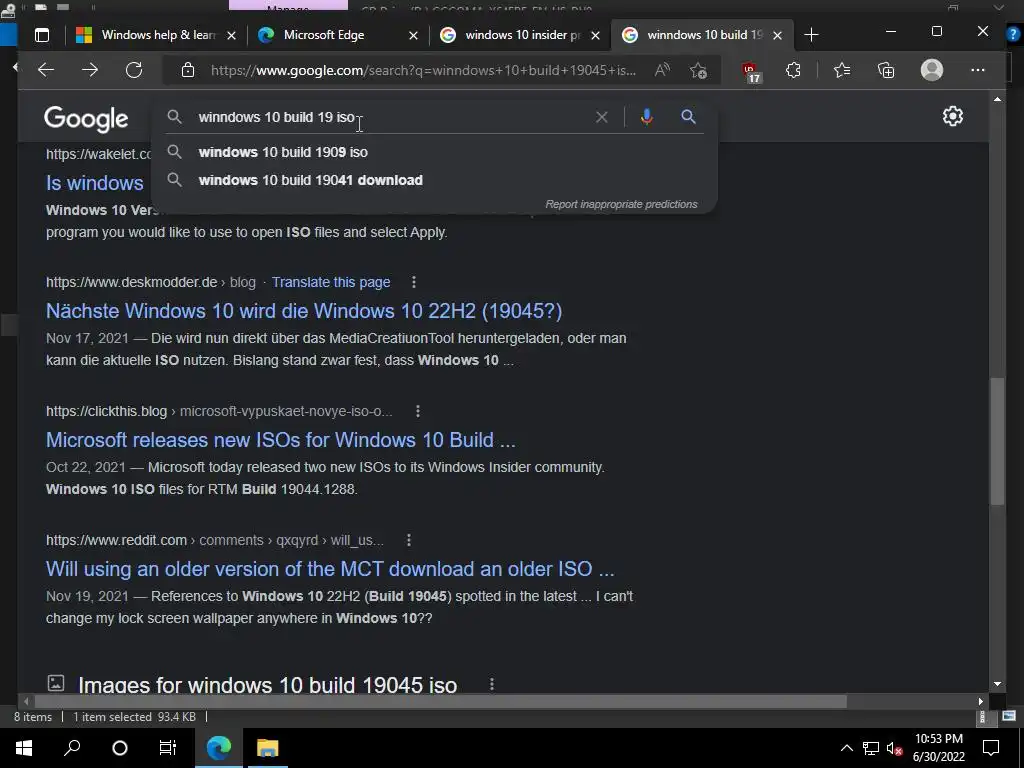
Task: Reload the page with the refresh icon
Action: click(x=134, y=70)
